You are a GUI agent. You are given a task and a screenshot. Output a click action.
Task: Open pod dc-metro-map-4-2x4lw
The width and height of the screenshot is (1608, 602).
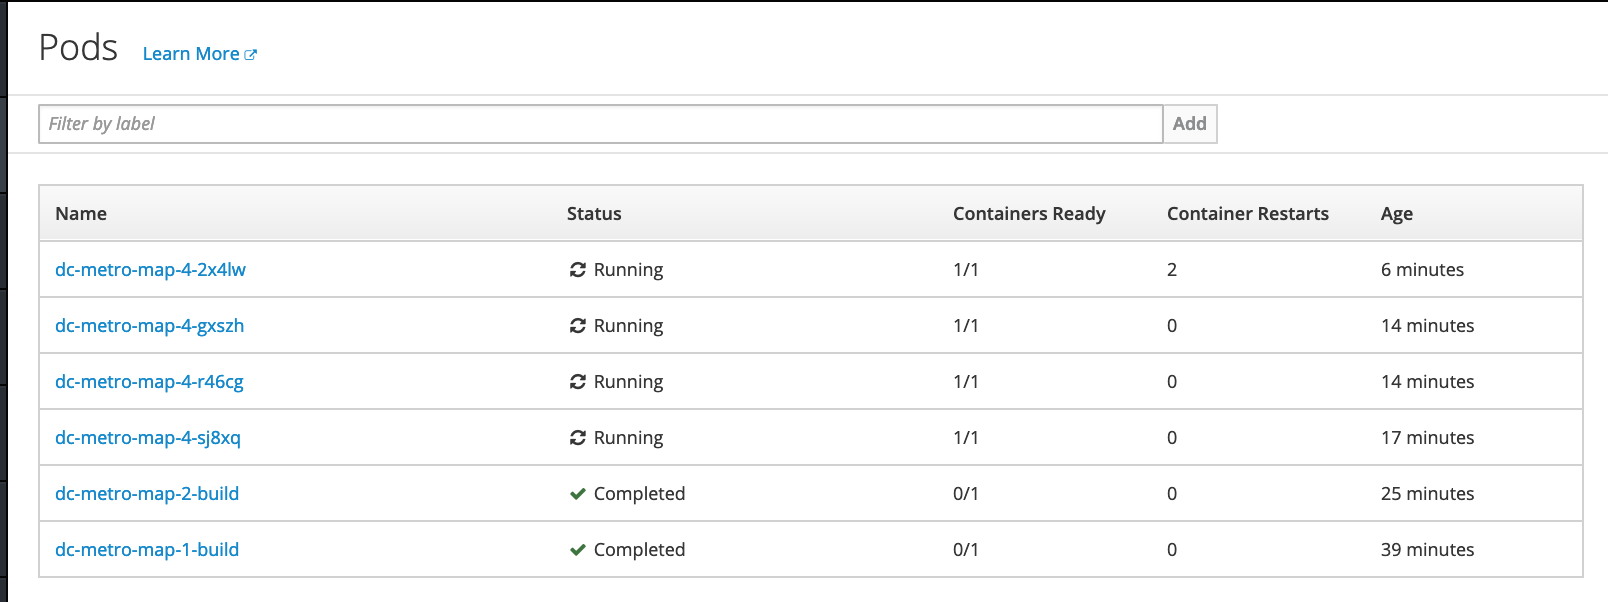tap(150, 270)
